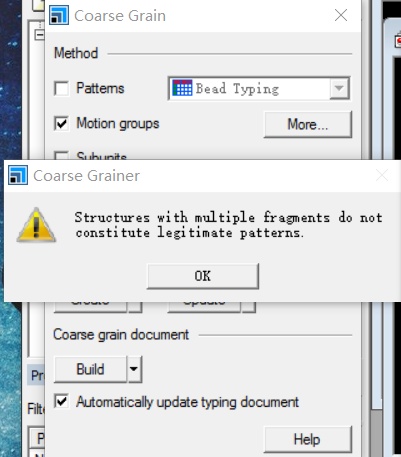Collapse the tree node minus box
This screenshot has height=457, width=401.
[x=39, y=35]
